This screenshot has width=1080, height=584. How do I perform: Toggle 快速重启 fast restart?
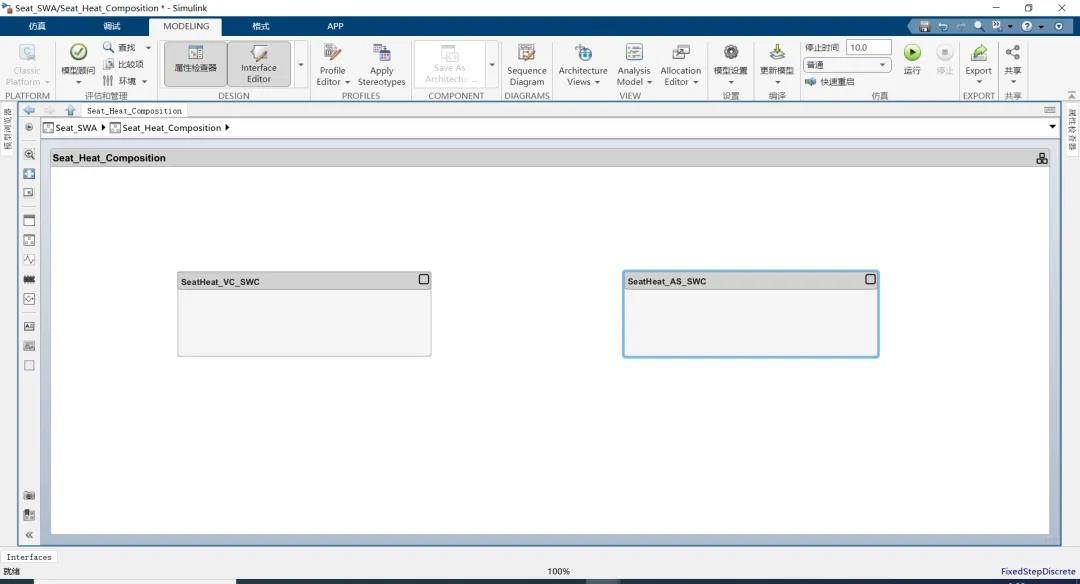click(830, 82)
